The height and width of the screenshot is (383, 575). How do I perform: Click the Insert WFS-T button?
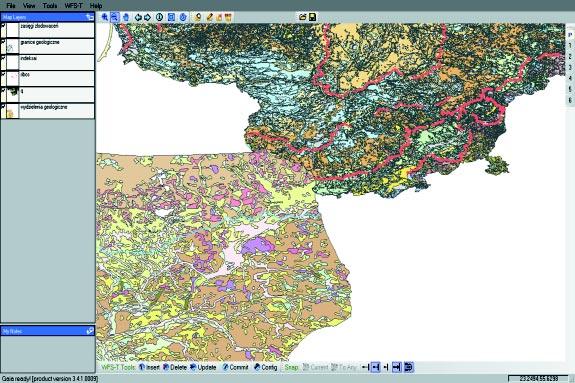coord(149,367)
